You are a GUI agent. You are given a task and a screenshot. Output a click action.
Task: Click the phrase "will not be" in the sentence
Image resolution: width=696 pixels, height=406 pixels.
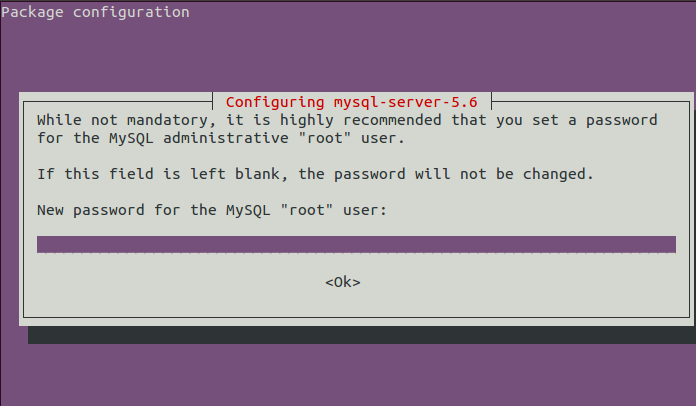[464, 174]
